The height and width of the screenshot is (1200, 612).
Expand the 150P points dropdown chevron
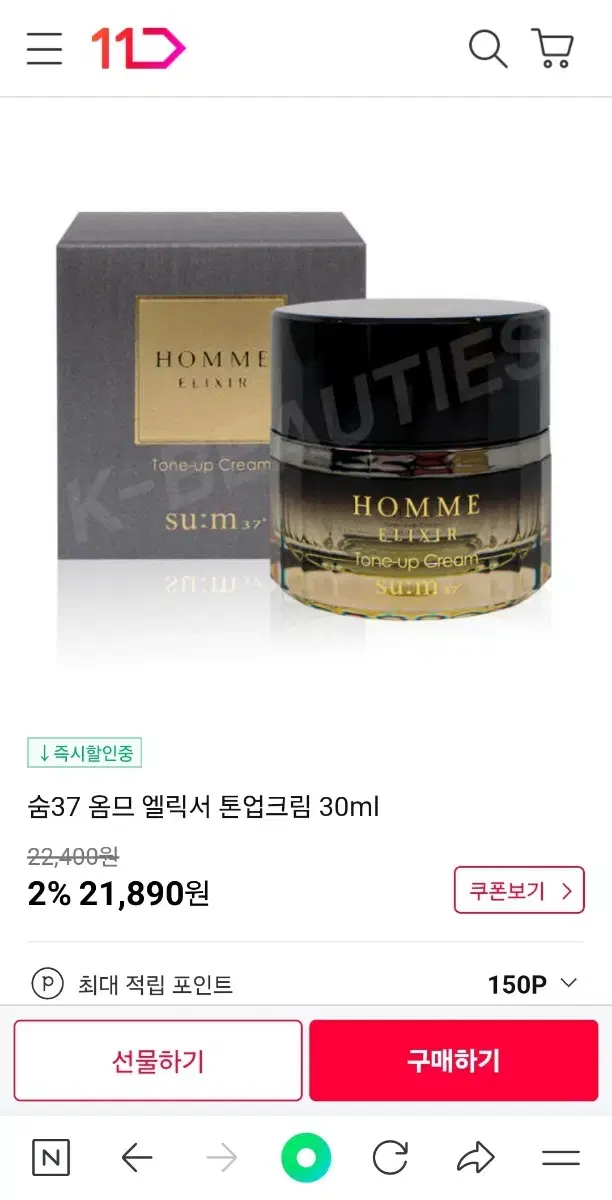569,983
